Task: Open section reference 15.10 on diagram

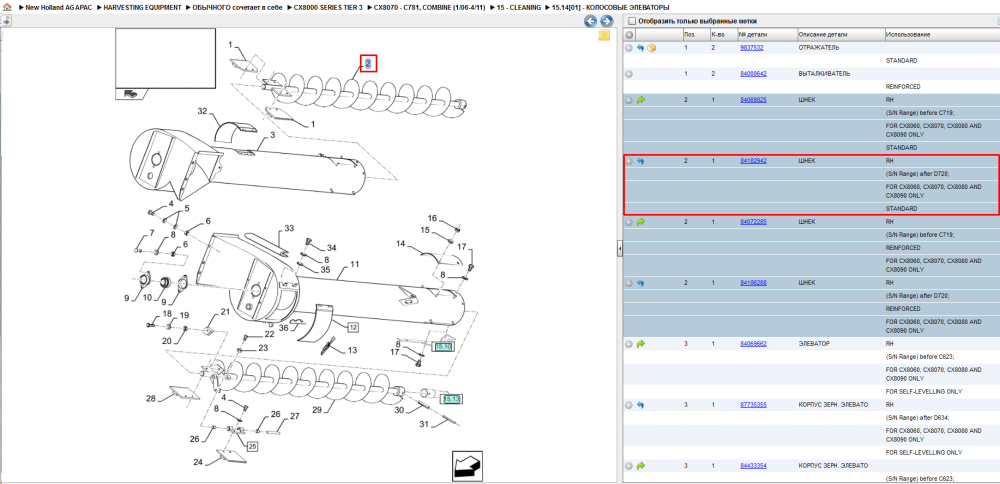Action: point(442,346)
